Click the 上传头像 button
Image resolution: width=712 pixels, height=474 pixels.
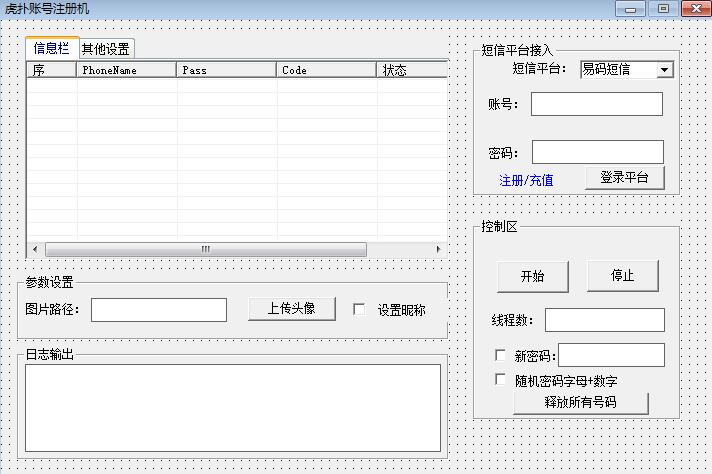[x=292, y=309]
